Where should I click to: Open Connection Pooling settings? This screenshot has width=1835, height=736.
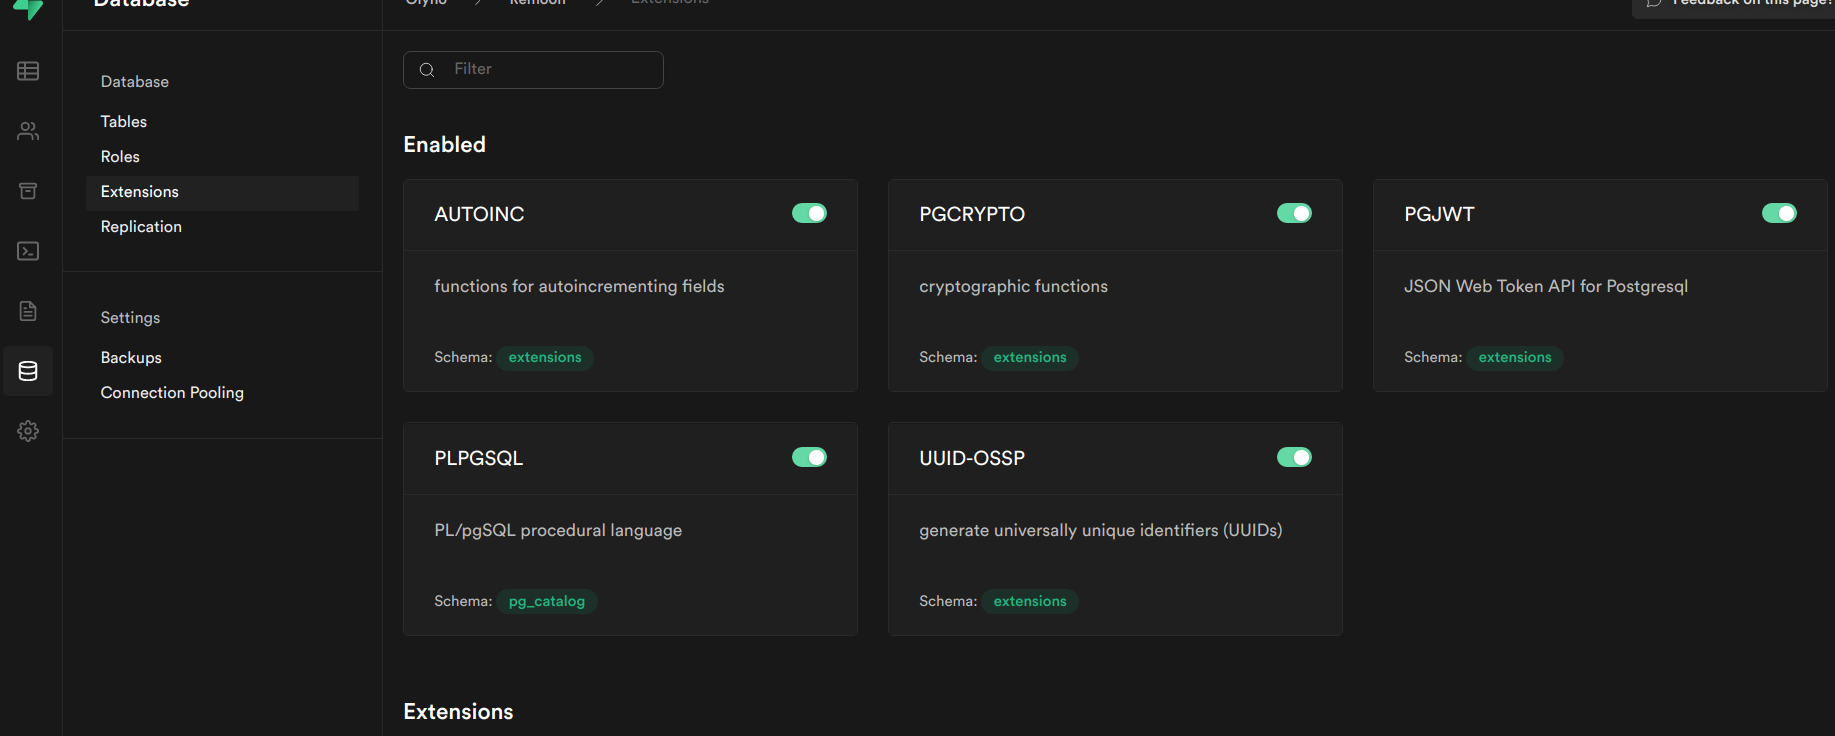click(x=172, y=392)
